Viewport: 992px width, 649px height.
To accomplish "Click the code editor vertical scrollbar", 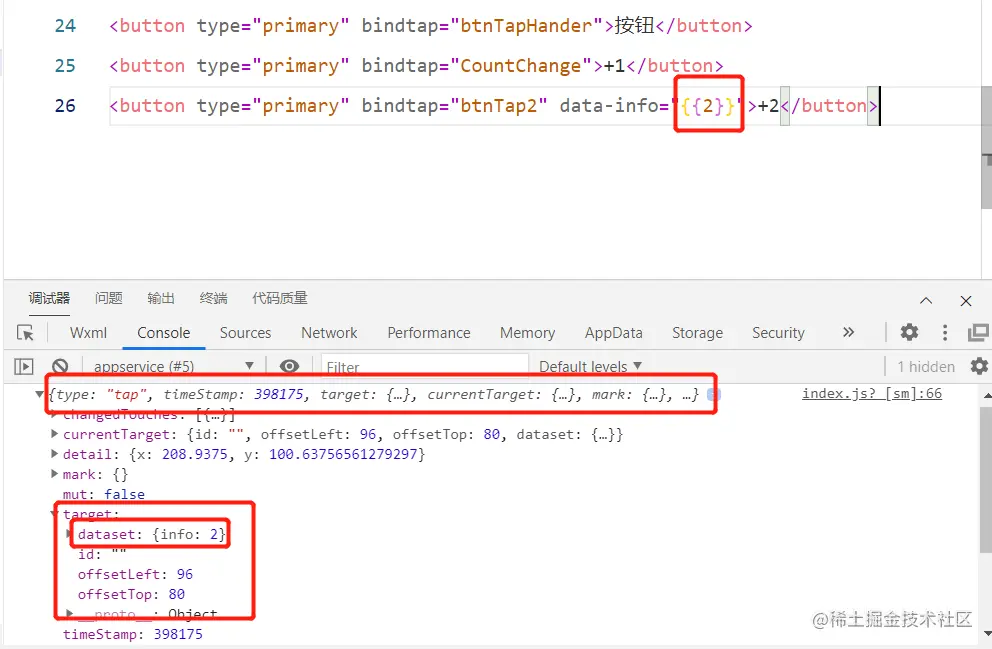I will (x=986, y=147).
